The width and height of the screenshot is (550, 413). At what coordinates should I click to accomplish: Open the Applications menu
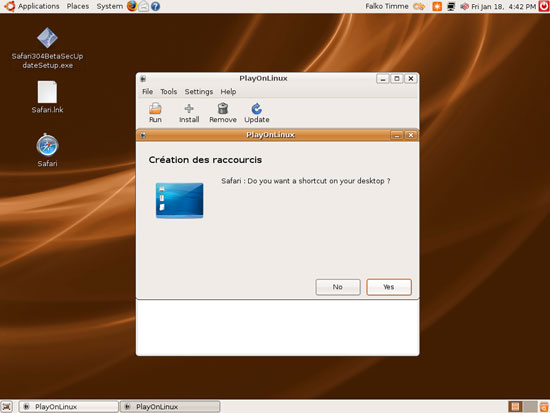[x=39, y=6]
